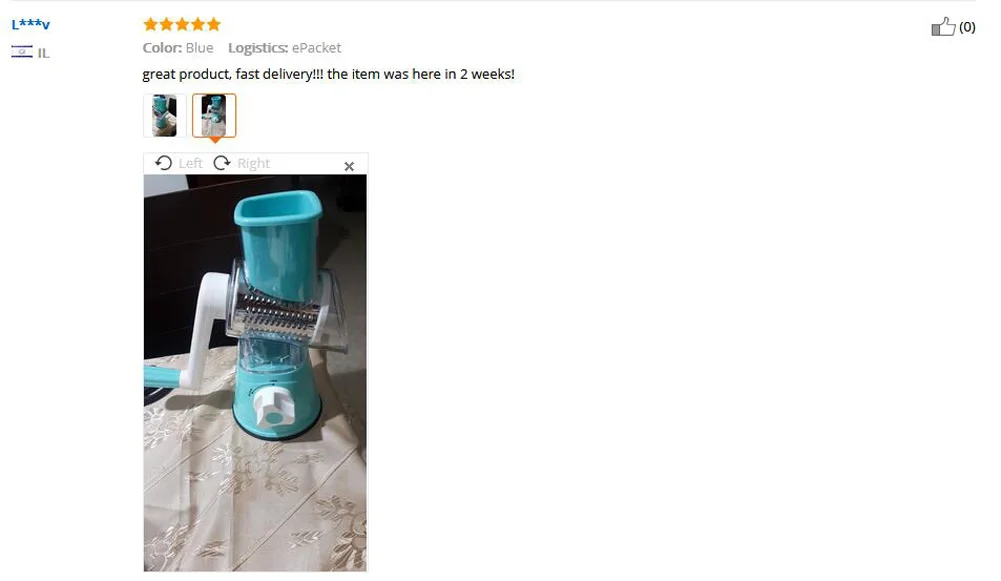
Task: Open reviewer L***v's profile name
Action: click(31, 24)
